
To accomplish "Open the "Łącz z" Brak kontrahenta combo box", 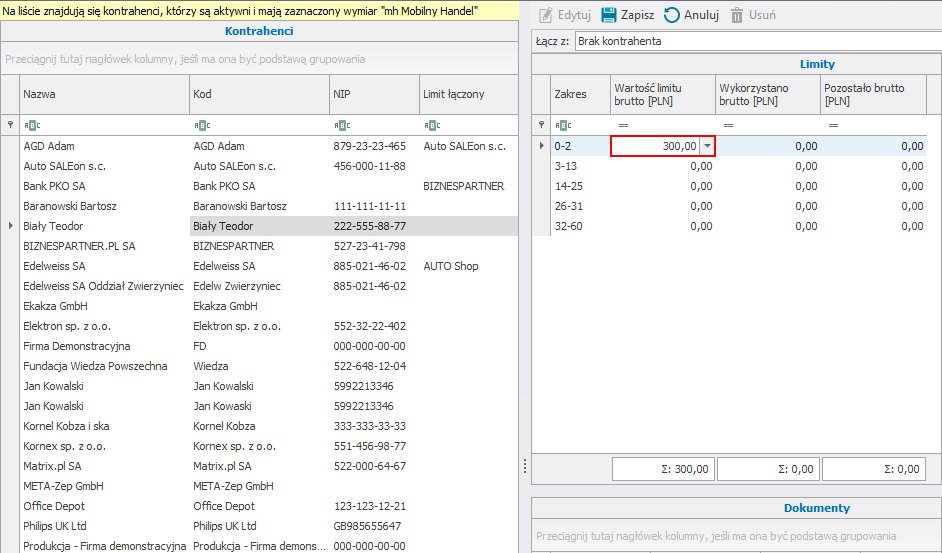I will click(x=755, y=41).
